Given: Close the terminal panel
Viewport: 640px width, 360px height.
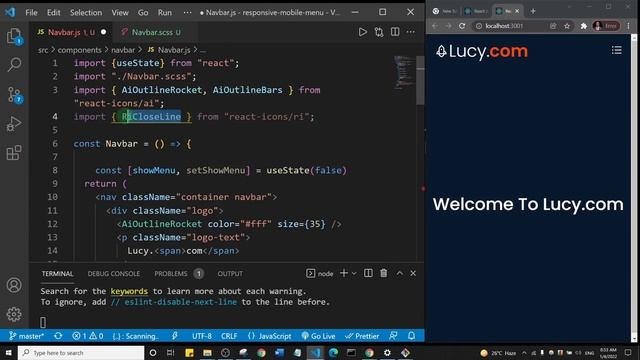Looking at the screenshot, I should pyautogui.click(x=413, y=273).
